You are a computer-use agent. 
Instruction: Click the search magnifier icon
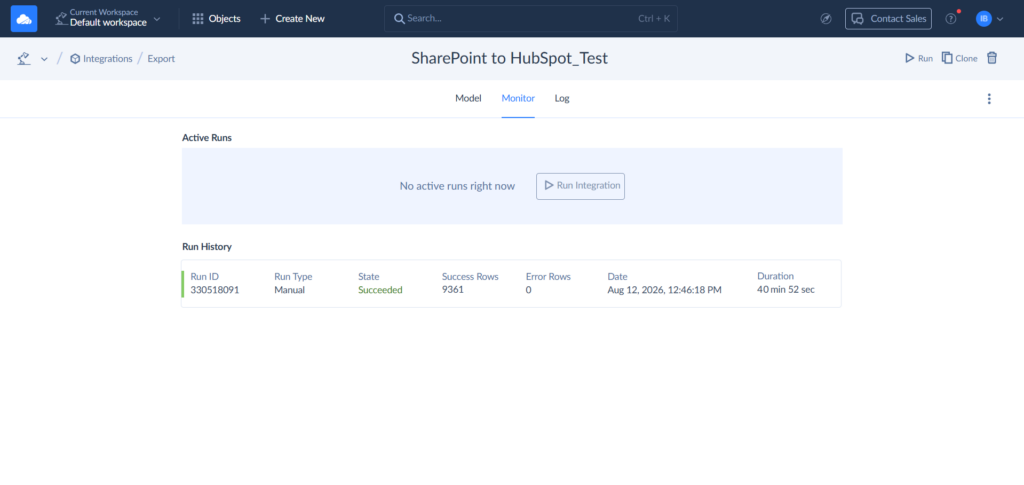pyautogui.click(x=399, y=18)
